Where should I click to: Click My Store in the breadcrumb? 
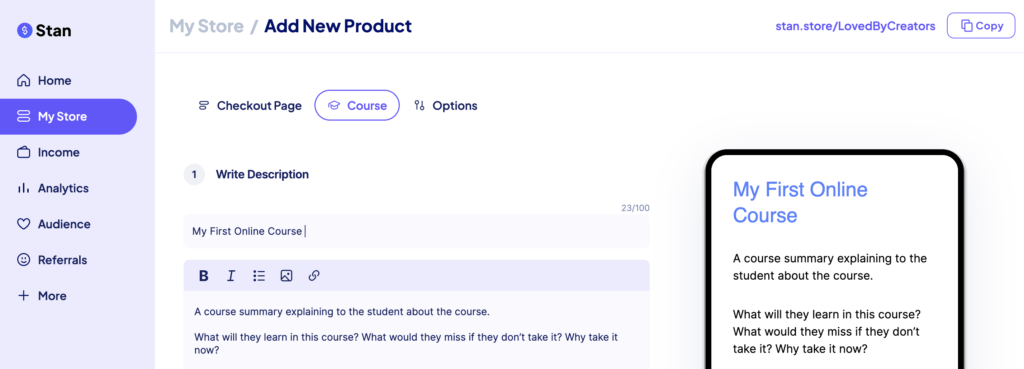[x=206, y=26]
